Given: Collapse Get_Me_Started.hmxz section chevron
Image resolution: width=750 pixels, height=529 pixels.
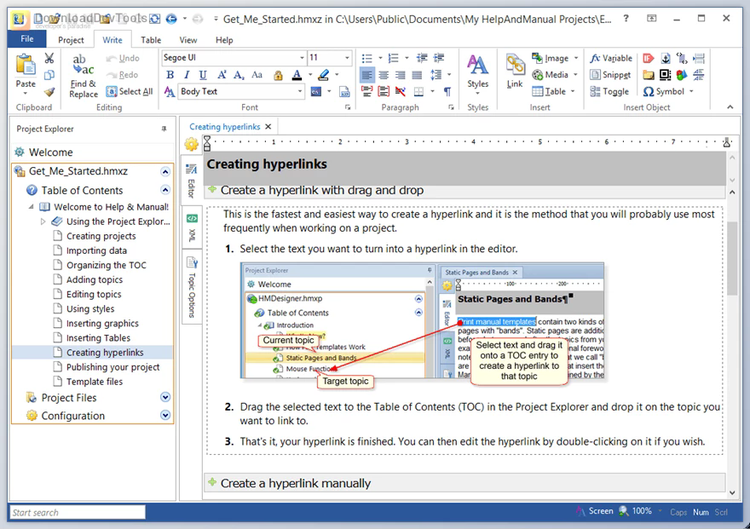Looking at the screenshot, I should pyautogui.click(x=165, y=172).
